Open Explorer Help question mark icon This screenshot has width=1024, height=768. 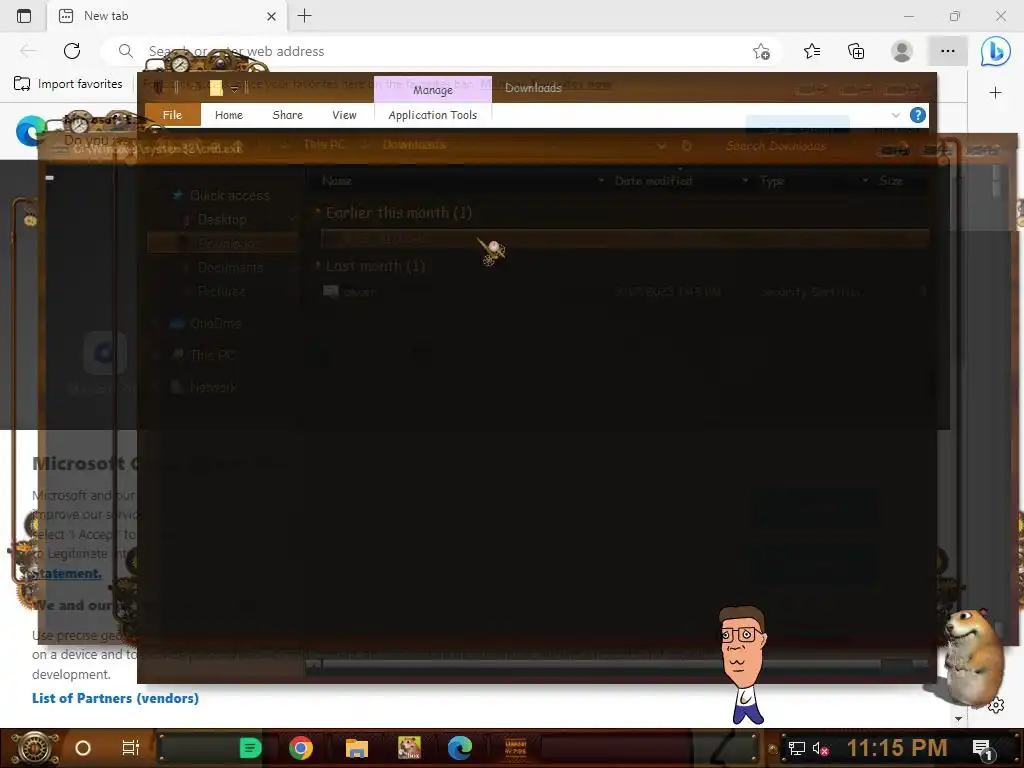coord(918,115)
